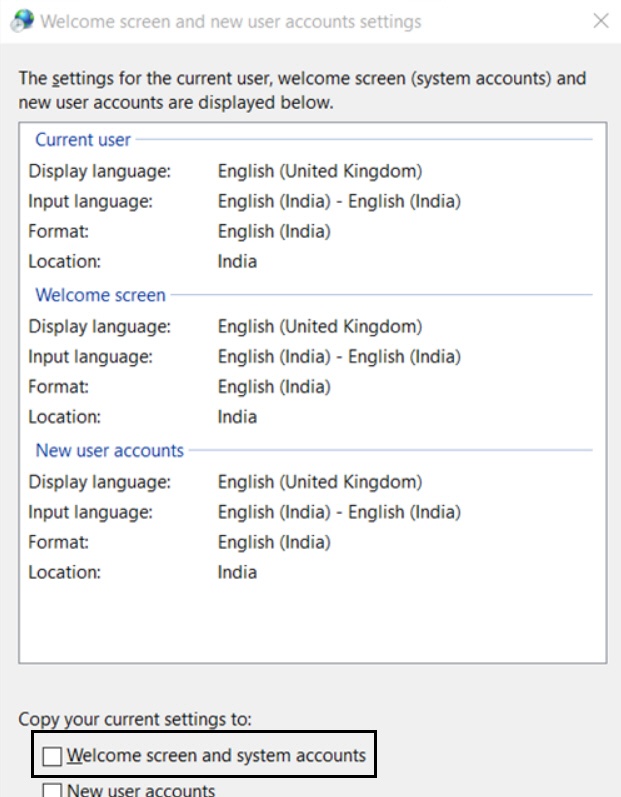Click Current user's Input language value
Screen dimensions: 621x797
[x=339, y=201]
